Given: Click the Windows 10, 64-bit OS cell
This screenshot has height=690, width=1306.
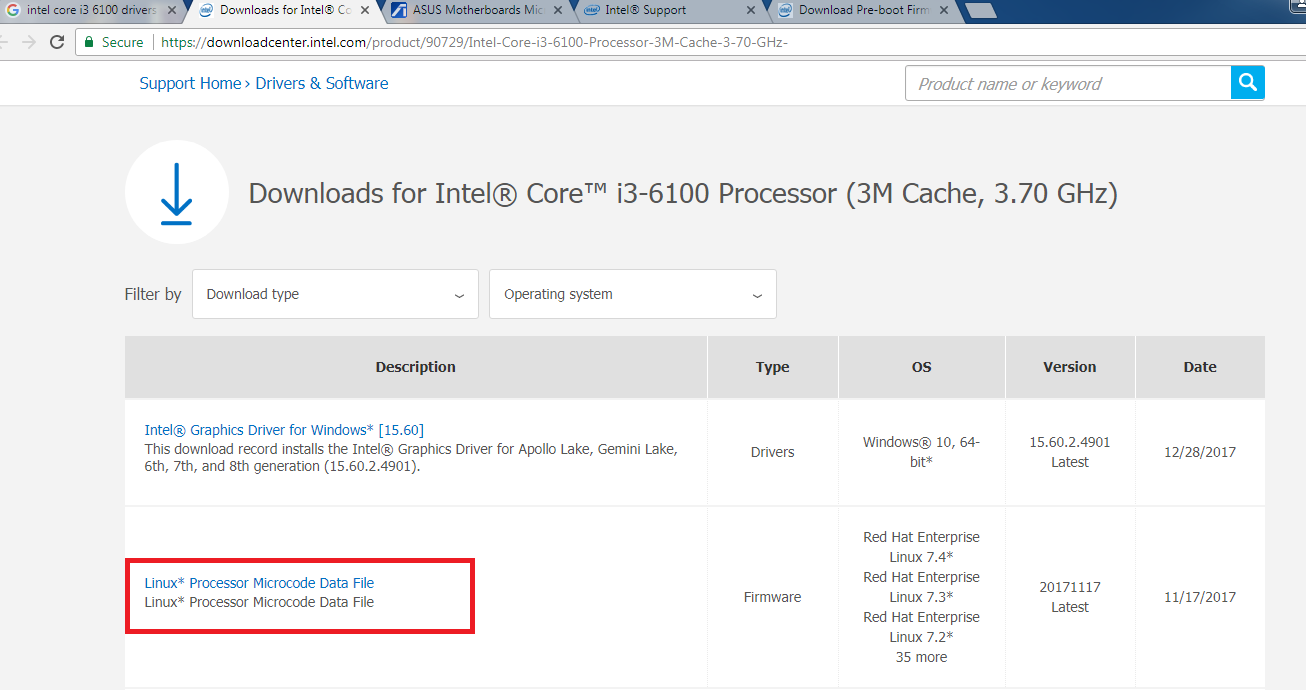Looking at the screenshot, I should point(922,452).
